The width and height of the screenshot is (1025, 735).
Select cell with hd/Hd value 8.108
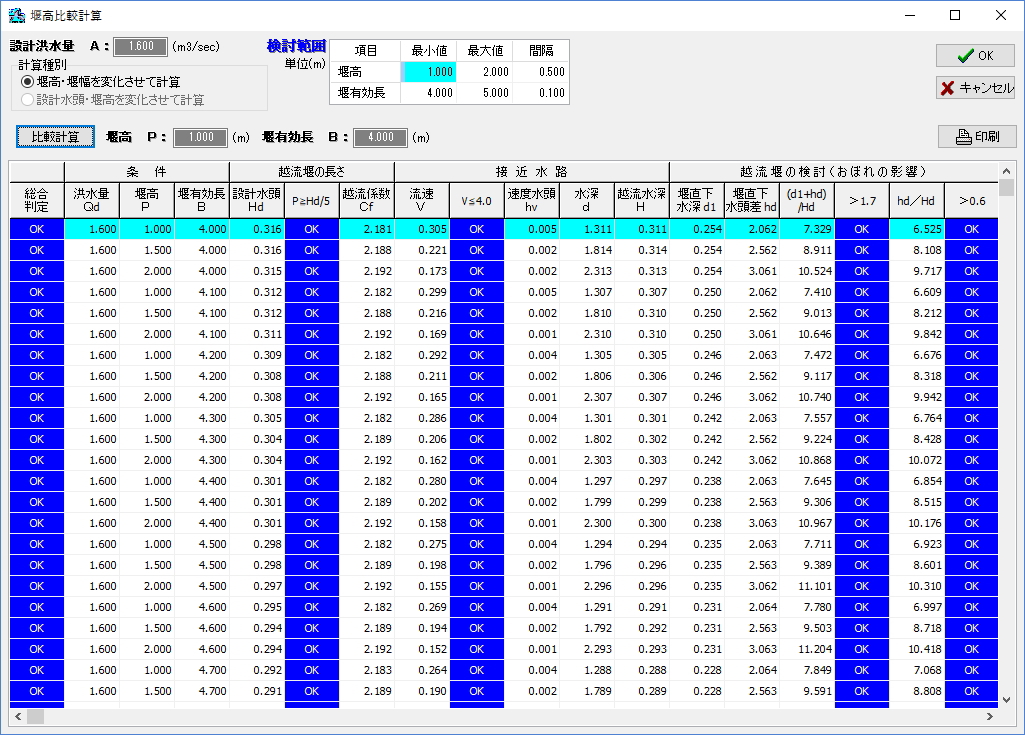click(x=916, y=250)
